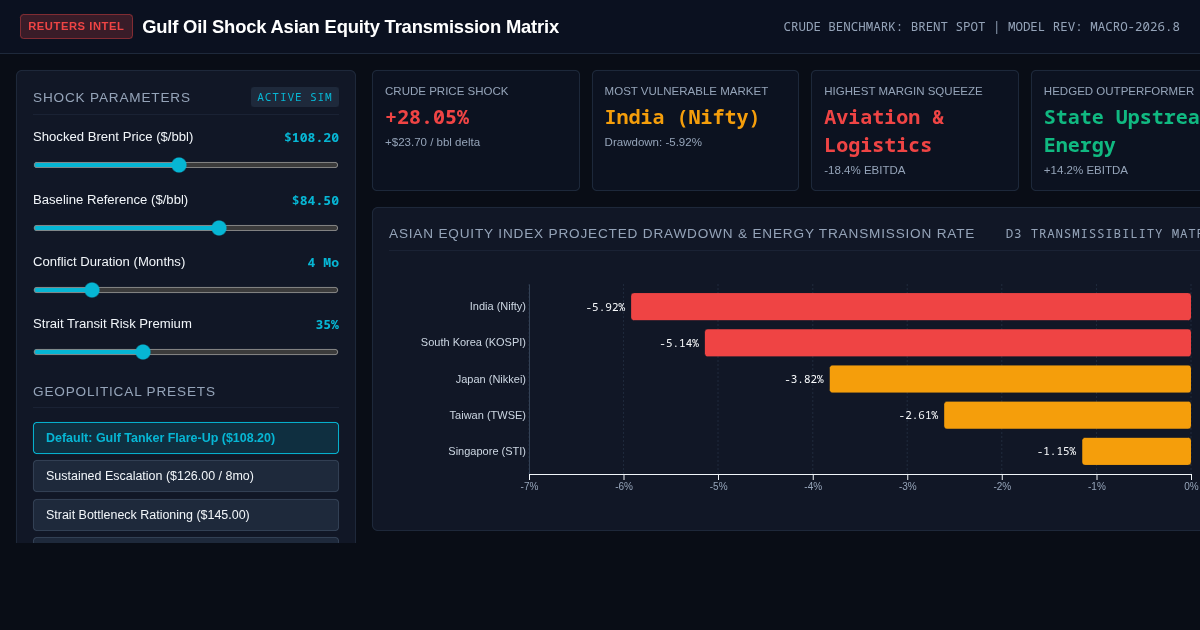
Task: Click the $108.20 shocked price value
Action: [x=311, y=138]
